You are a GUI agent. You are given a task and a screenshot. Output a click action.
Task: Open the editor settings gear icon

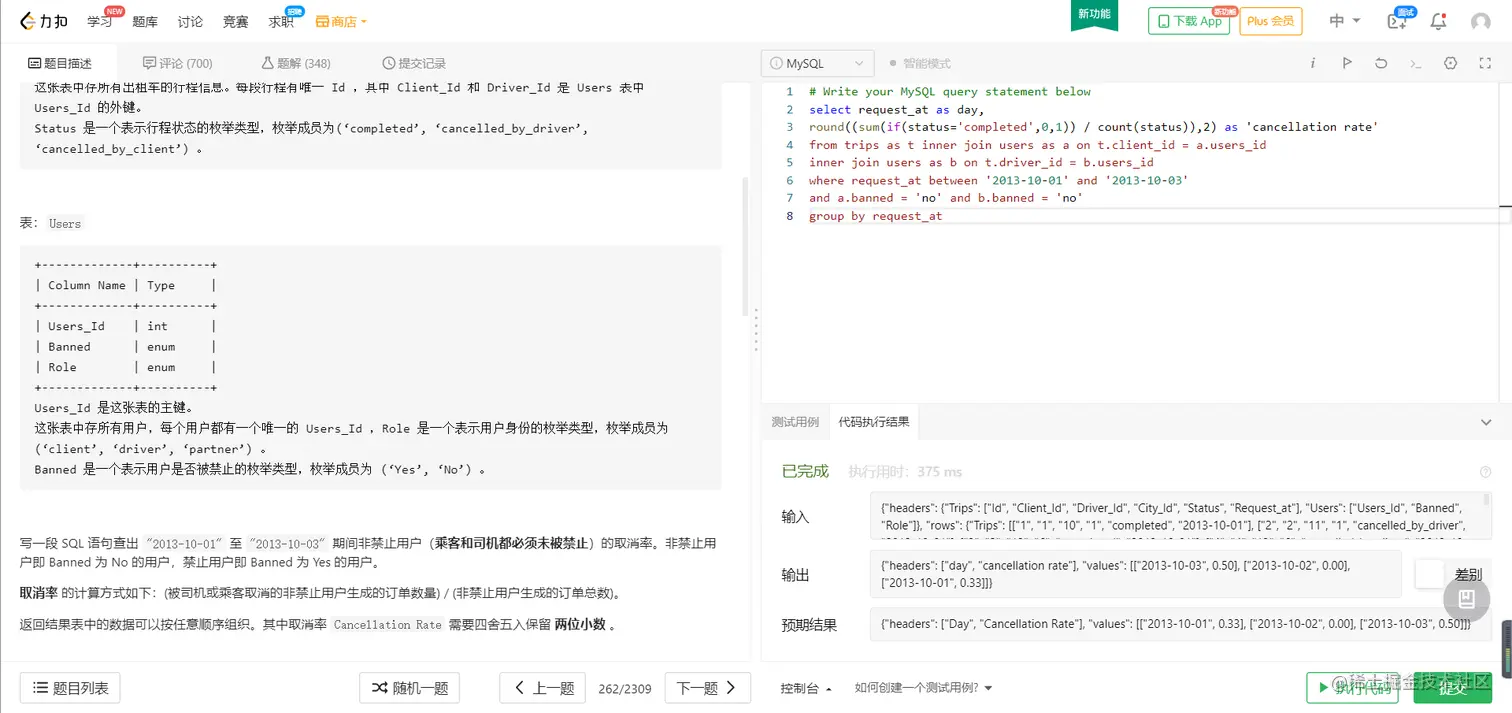pyautogui.click(x=1450, y=62)
